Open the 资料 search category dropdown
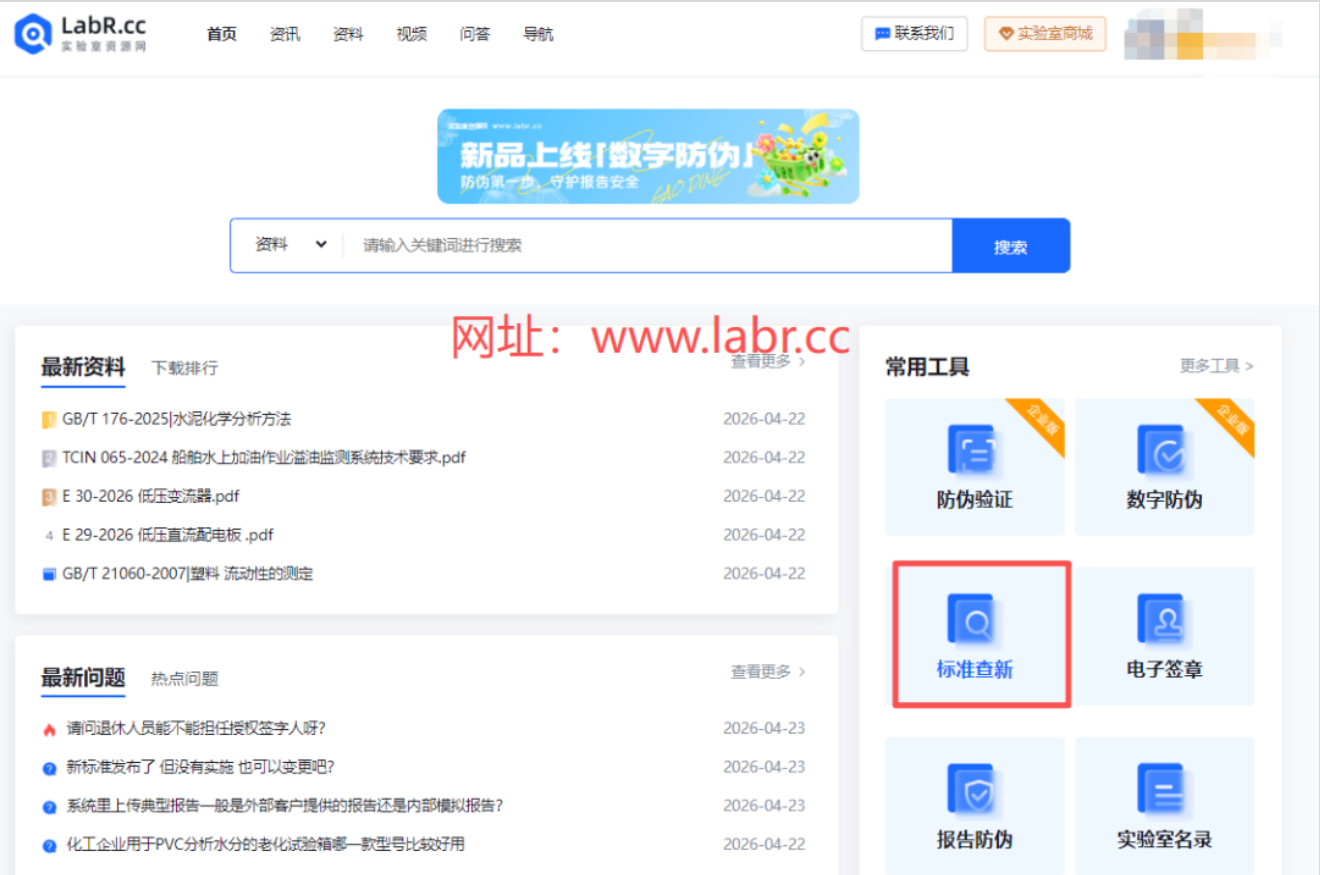 (x=290, y=245)
